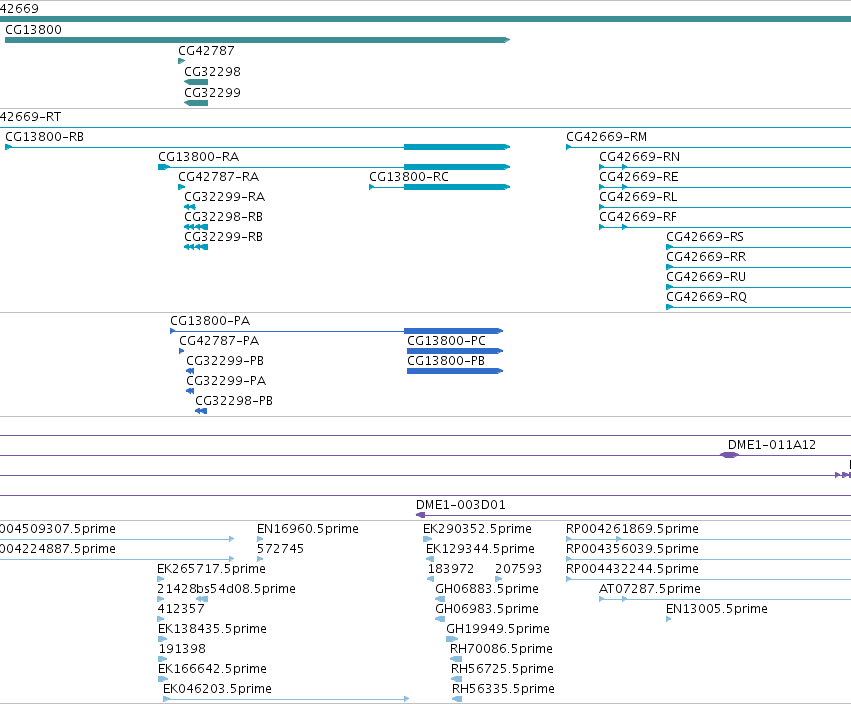Open the DME1-011A12 feature label
The image size is (851, 704).
pyautogui.click(x=772, y=445)
